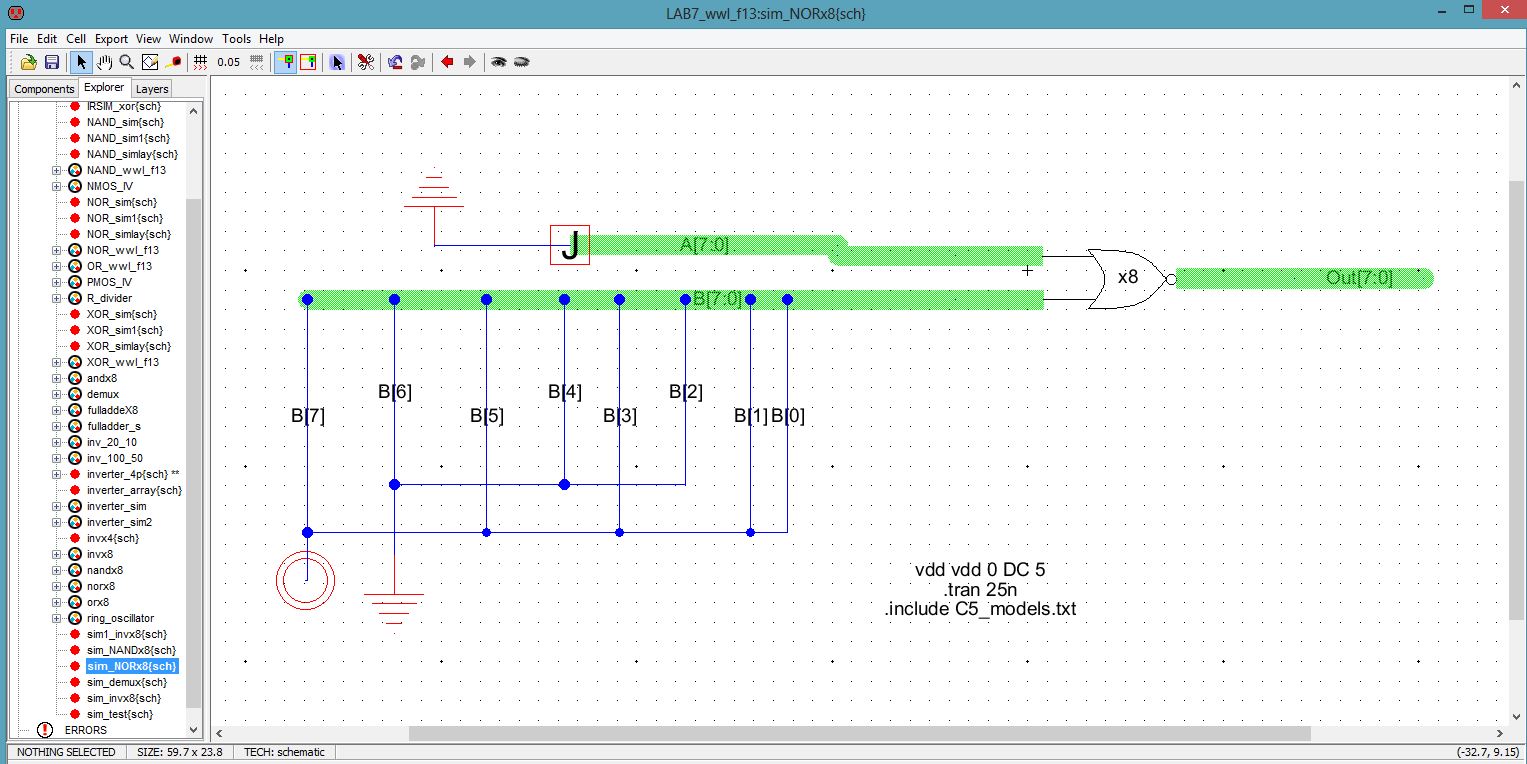Click ERRORS entry at the explorer bottom
The image size is (1527, 764).
85,730
